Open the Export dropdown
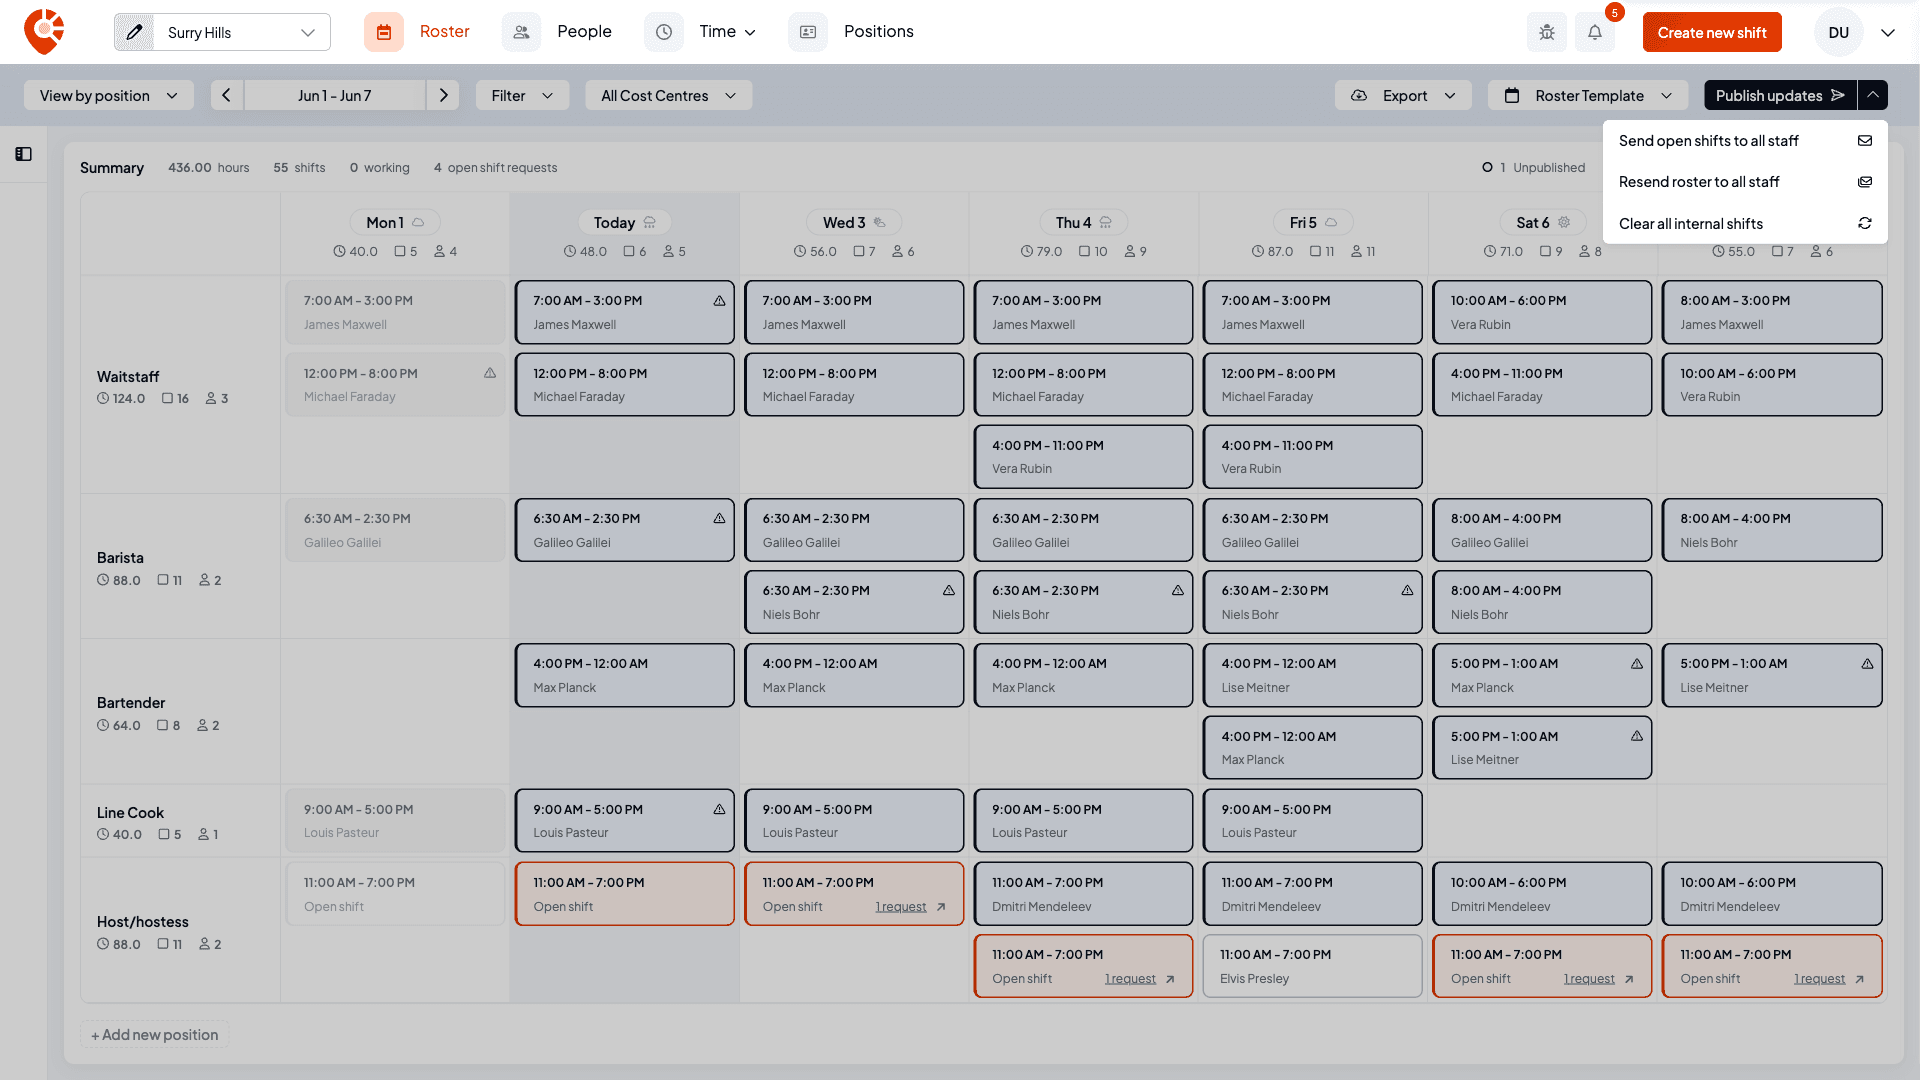The width and height of the screenshot is (1920, 1080). point(1403,95)
